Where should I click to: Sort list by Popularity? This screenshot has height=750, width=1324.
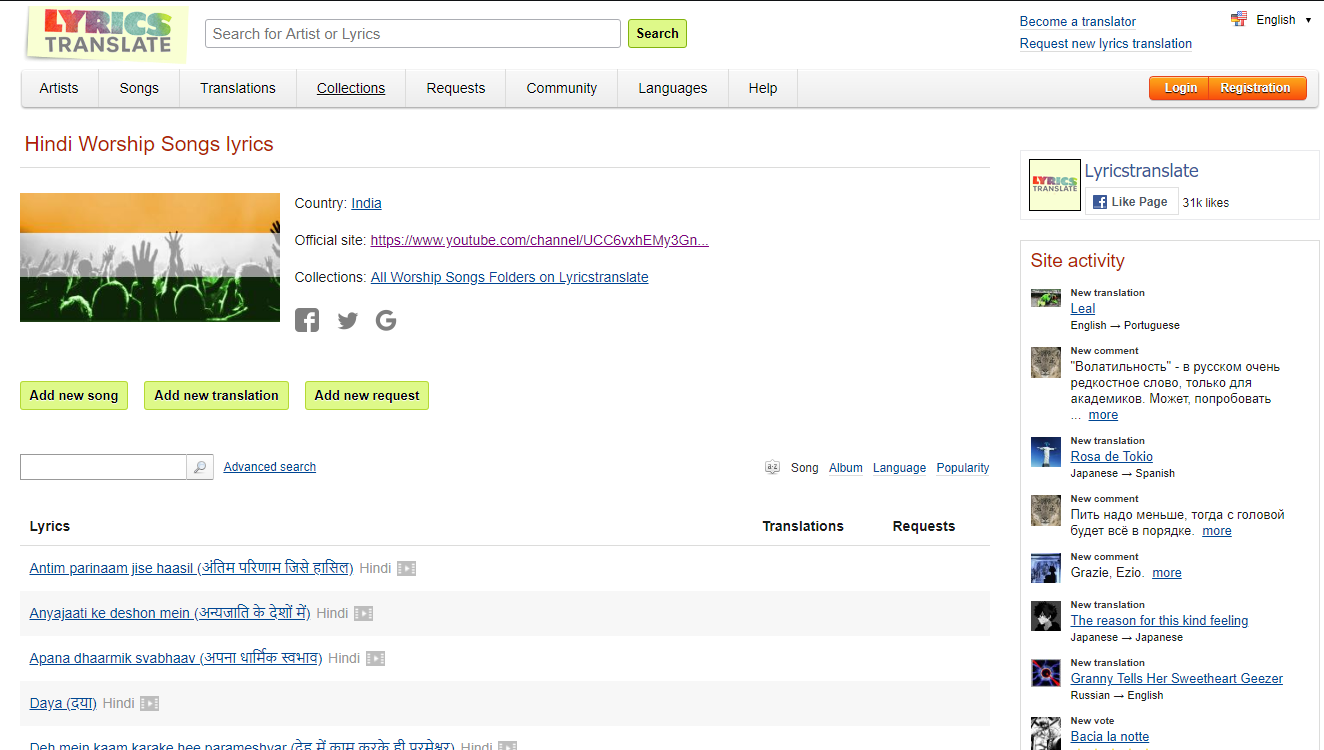click(963, 468)
